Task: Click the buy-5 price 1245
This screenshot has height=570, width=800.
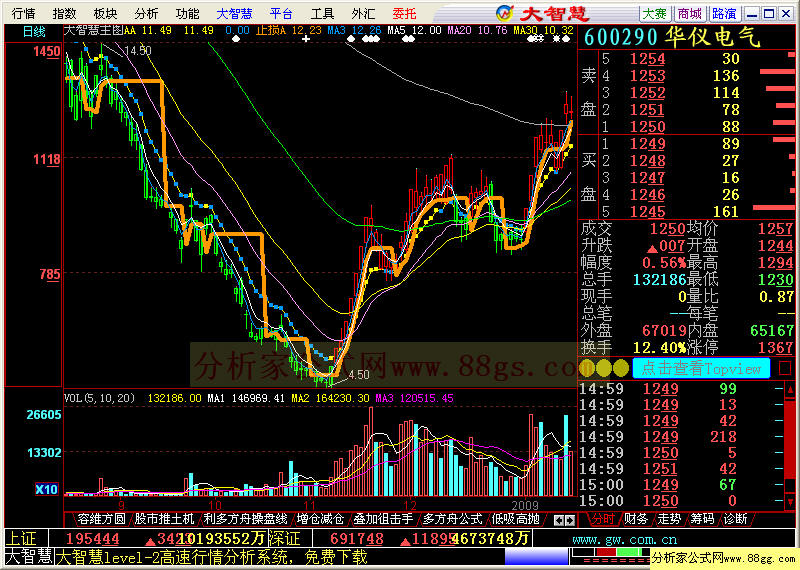Action: point(647,211)
